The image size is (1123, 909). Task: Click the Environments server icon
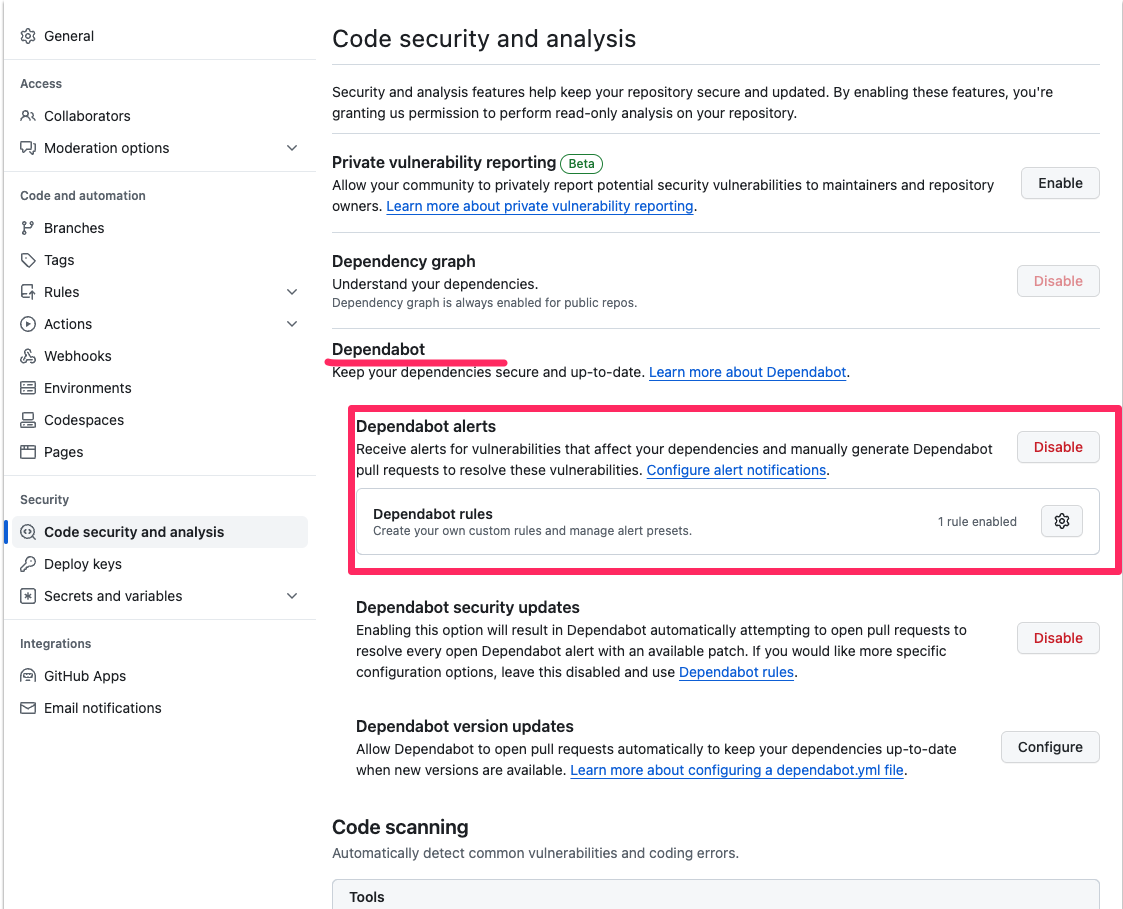(28, 388)
